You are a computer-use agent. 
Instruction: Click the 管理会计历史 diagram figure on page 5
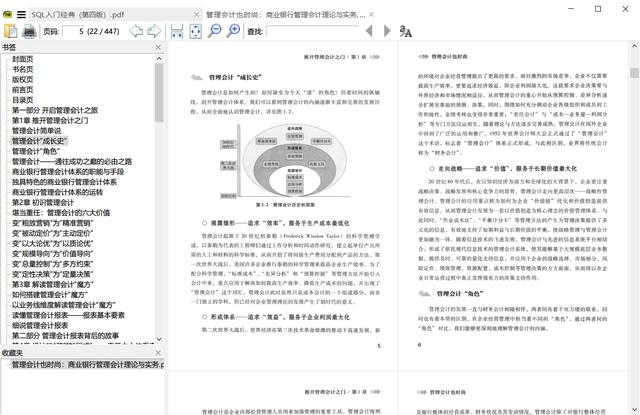click(285, 162)
